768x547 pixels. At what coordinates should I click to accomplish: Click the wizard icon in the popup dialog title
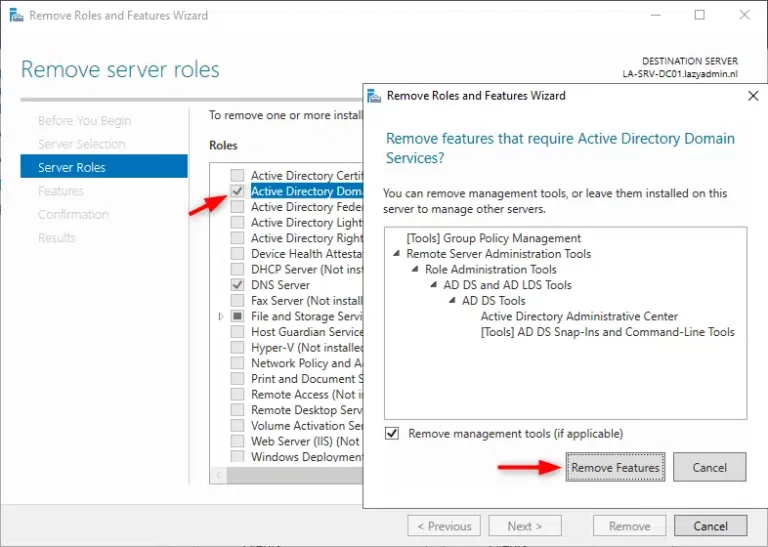pyautogui.click(x=374, y=95)
